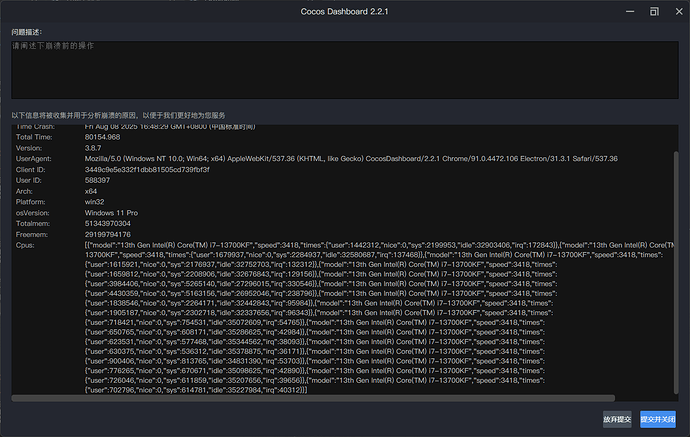Image resolution: width=690 pixels, height=437 pixels.
Task: Click the Arch value x64
Action: 91,191
